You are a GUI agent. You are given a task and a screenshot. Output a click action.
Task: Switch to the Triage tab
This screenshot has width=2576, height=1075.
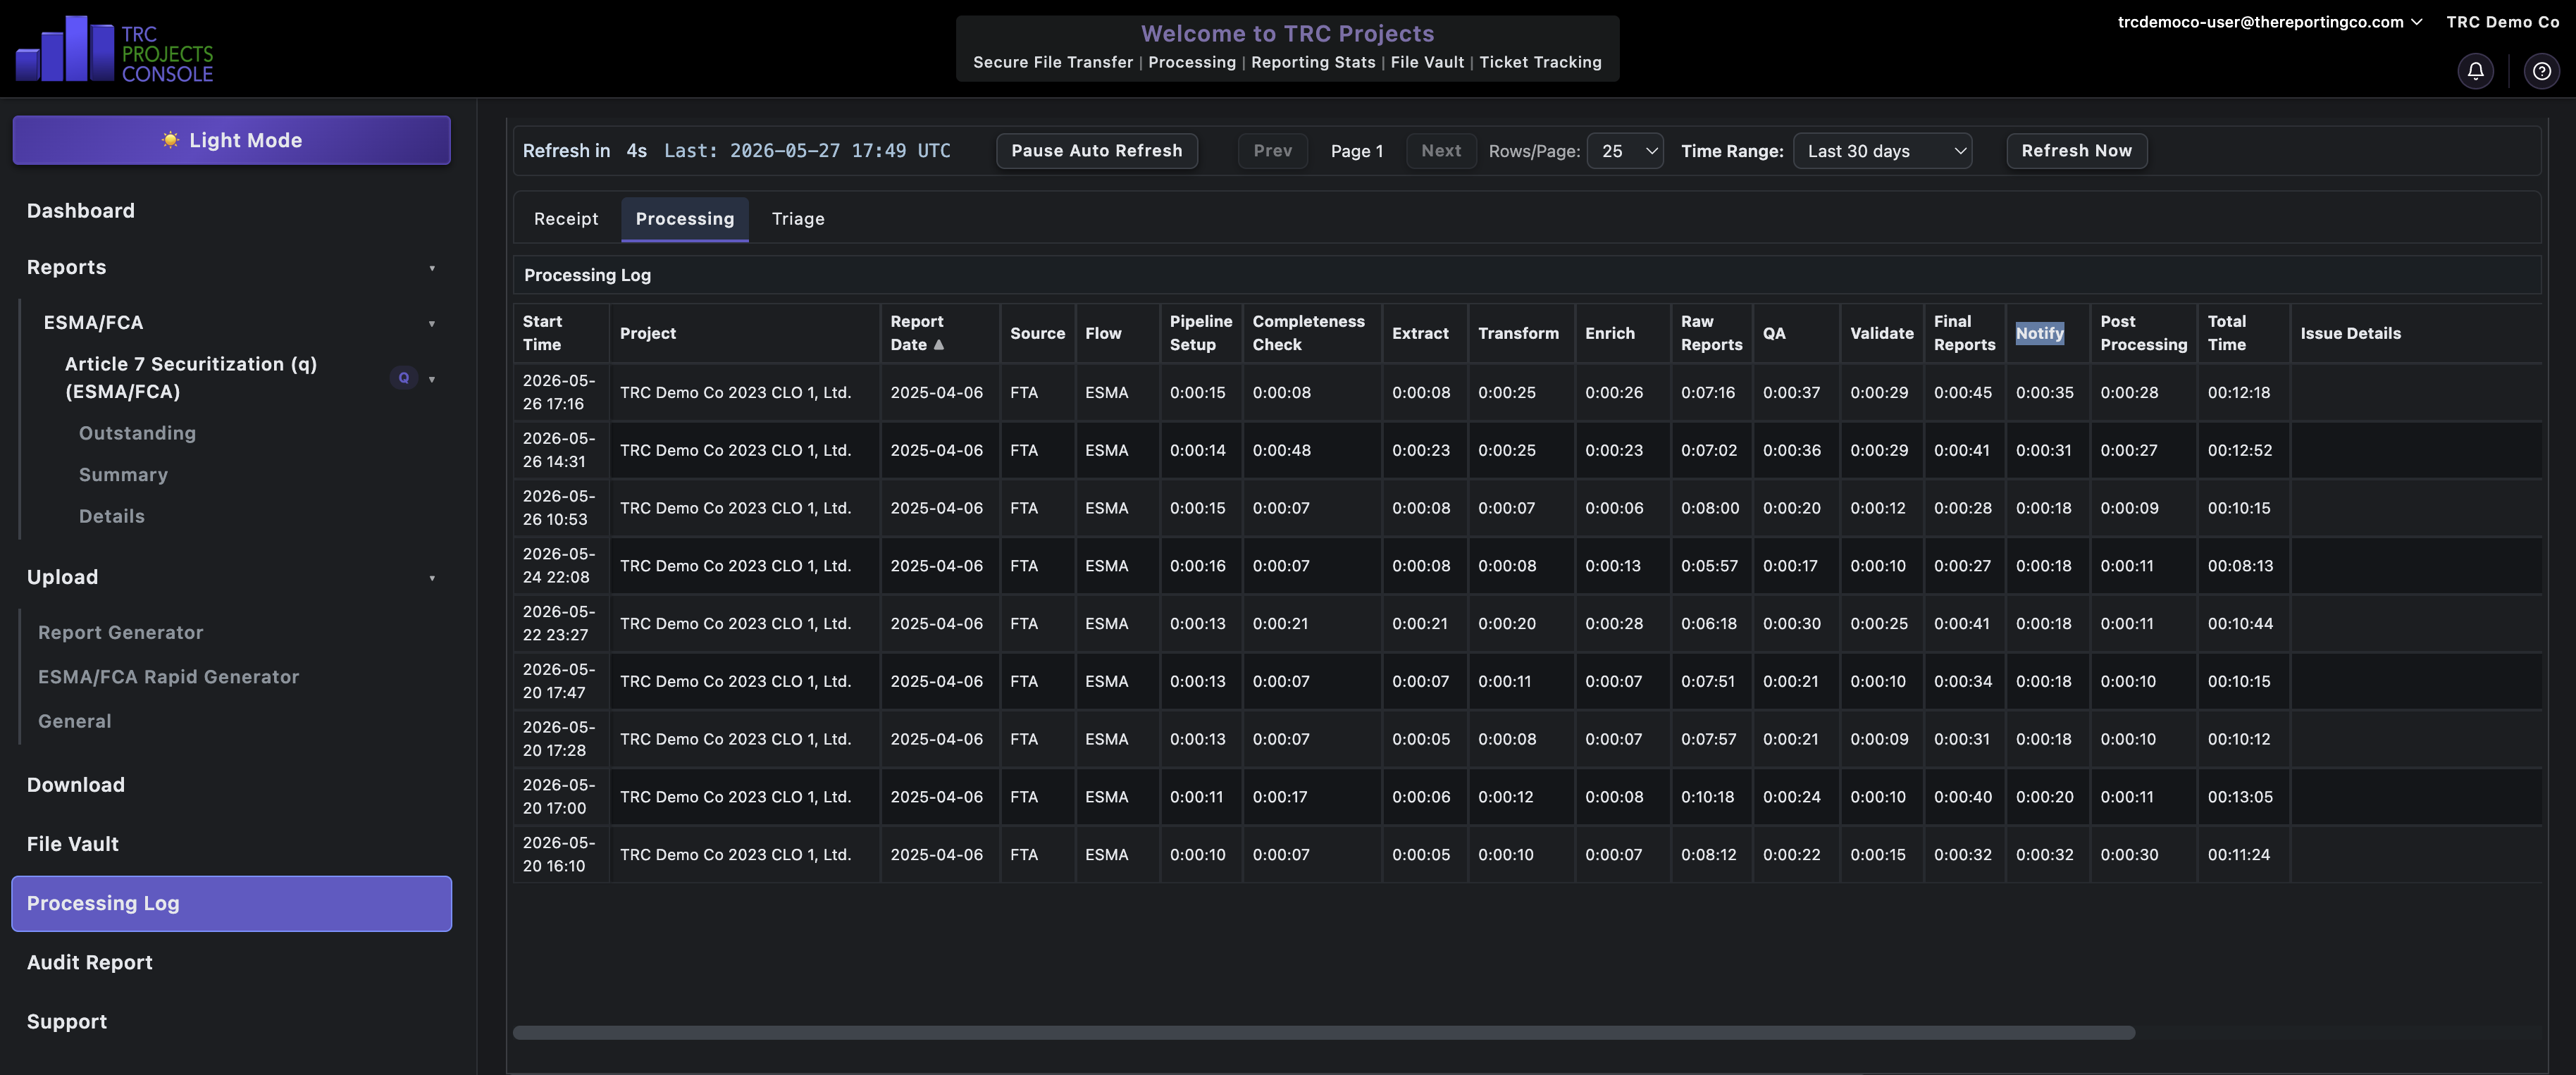pyautogui.click(x=798, y=219)
